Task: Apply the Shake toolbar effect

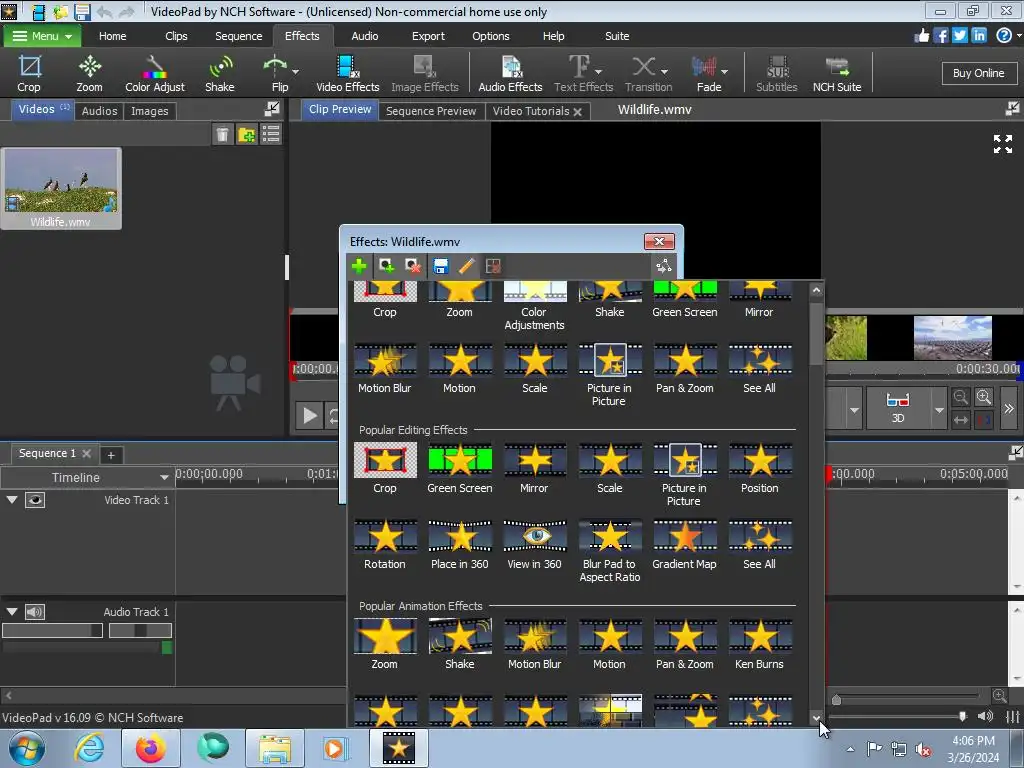Action: coord(219,73)
